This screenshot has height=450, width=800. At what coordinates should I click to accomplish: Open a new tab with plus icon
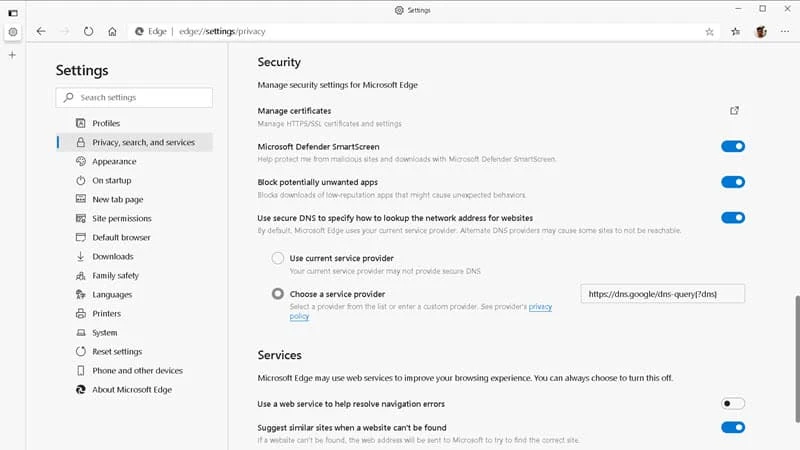pyautogui.click(x=12, y=55)
